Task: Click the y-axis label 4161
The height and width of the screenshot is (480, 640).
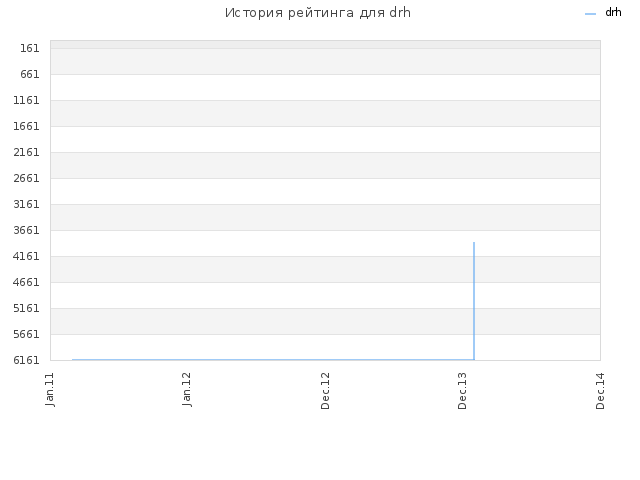Action: tap(26, 256)
